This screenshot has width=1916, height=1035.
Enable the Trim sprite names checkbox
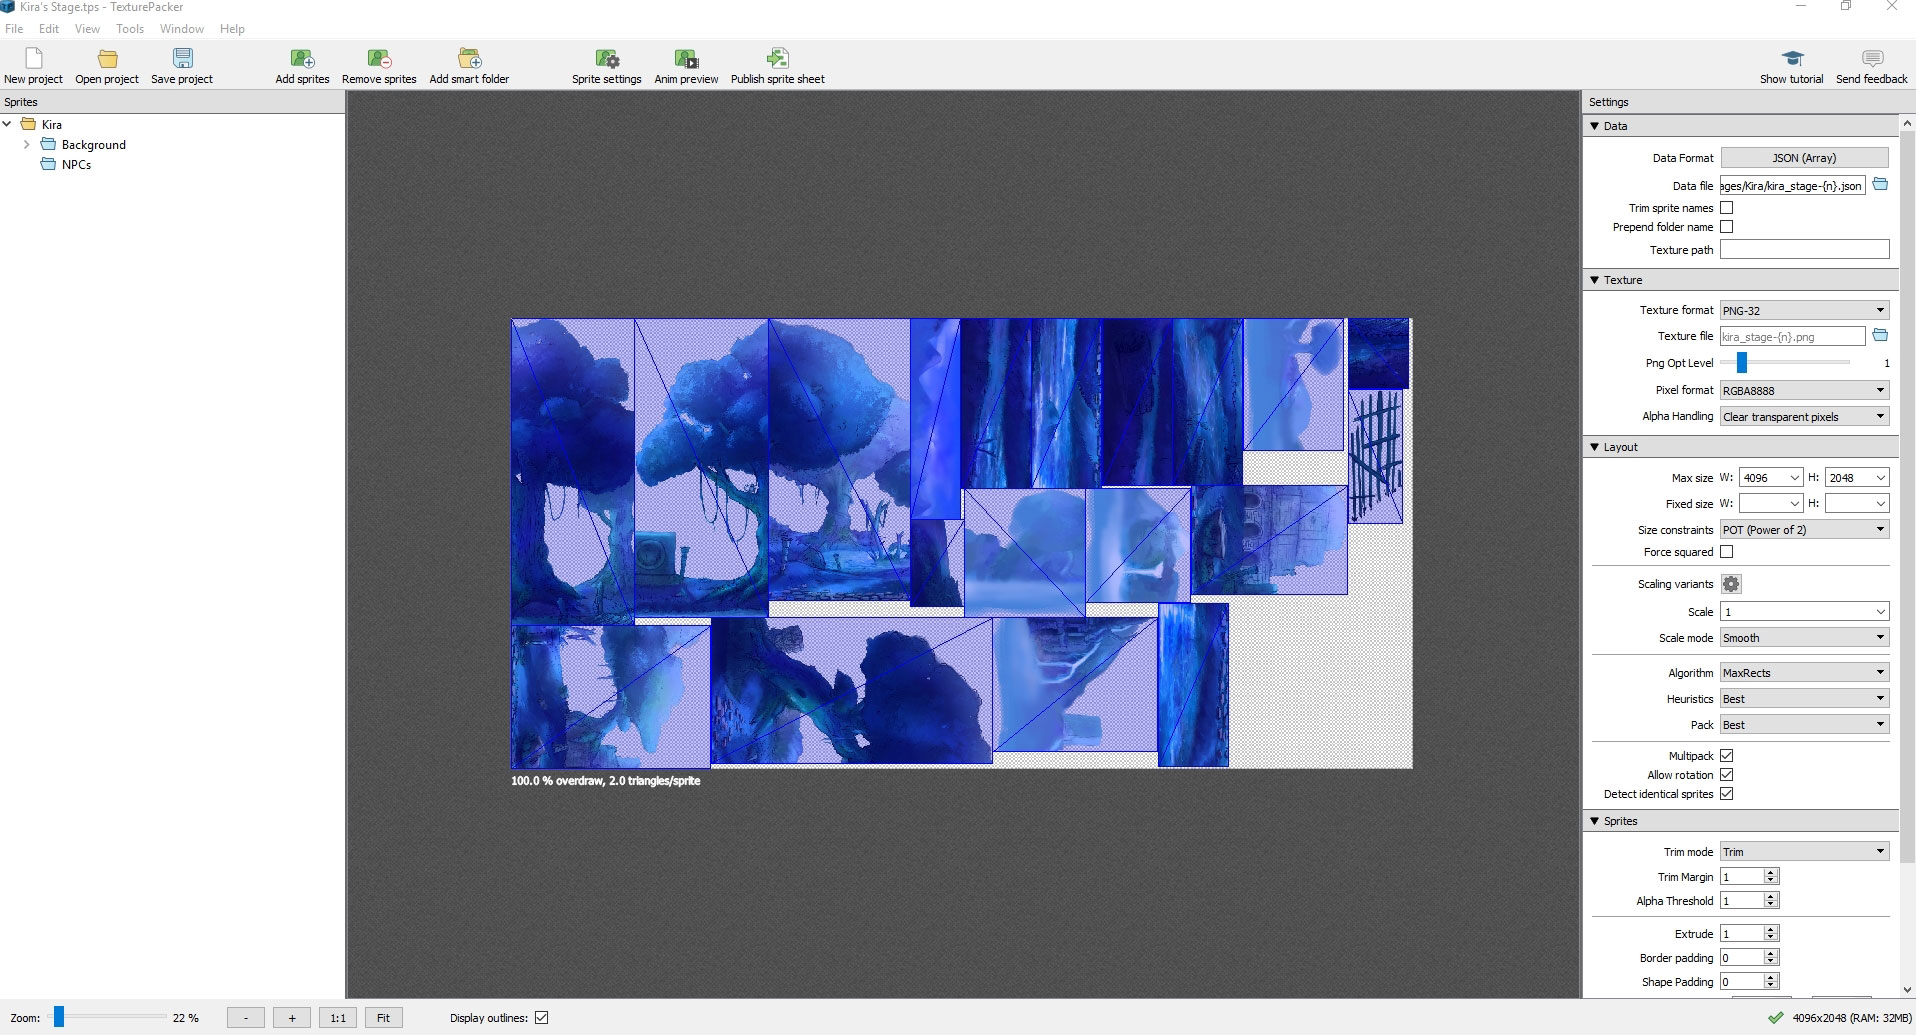click(1726, 208)
